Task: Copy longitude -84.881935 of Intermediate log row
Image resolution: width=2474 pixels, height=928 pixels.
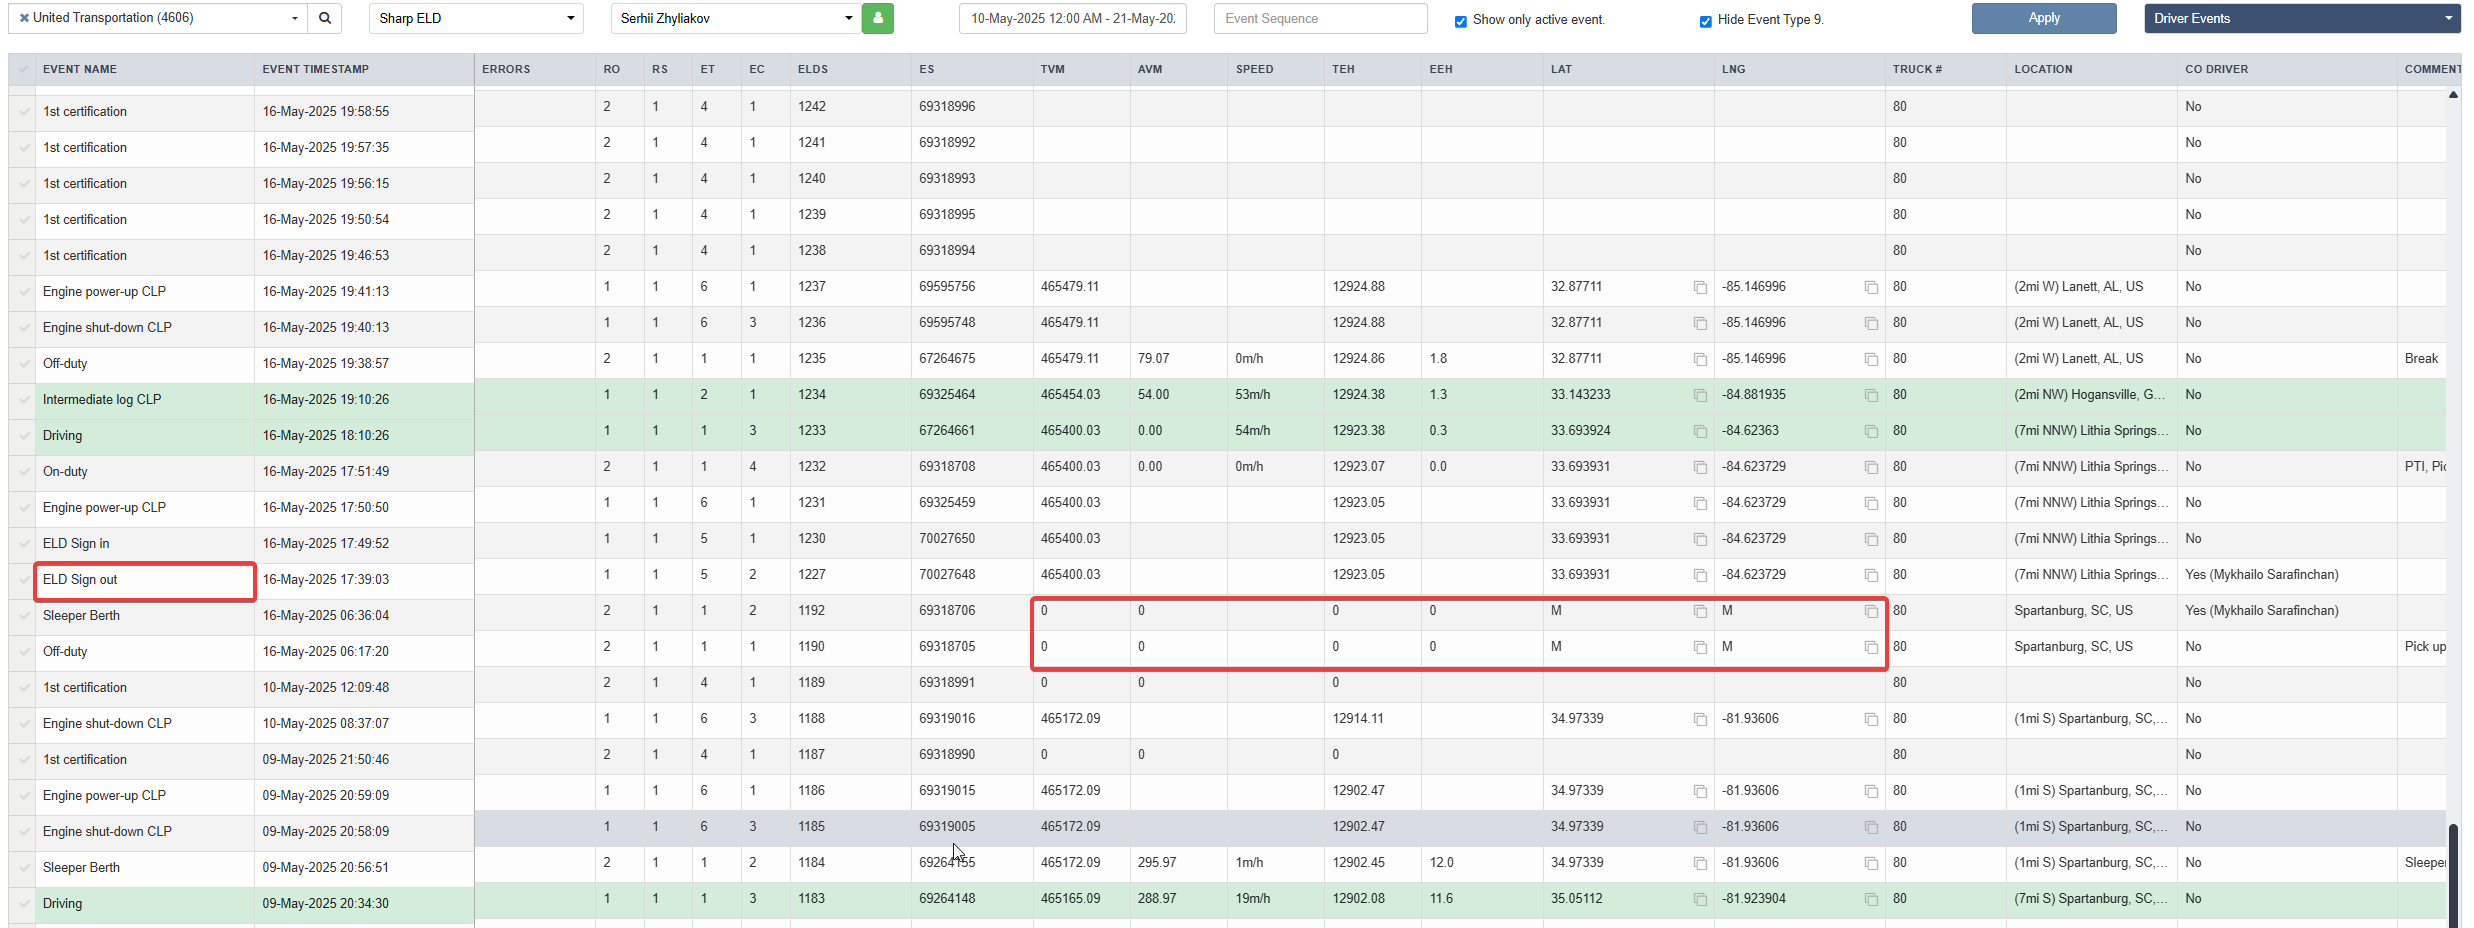Action: (x=1871, y=395)
